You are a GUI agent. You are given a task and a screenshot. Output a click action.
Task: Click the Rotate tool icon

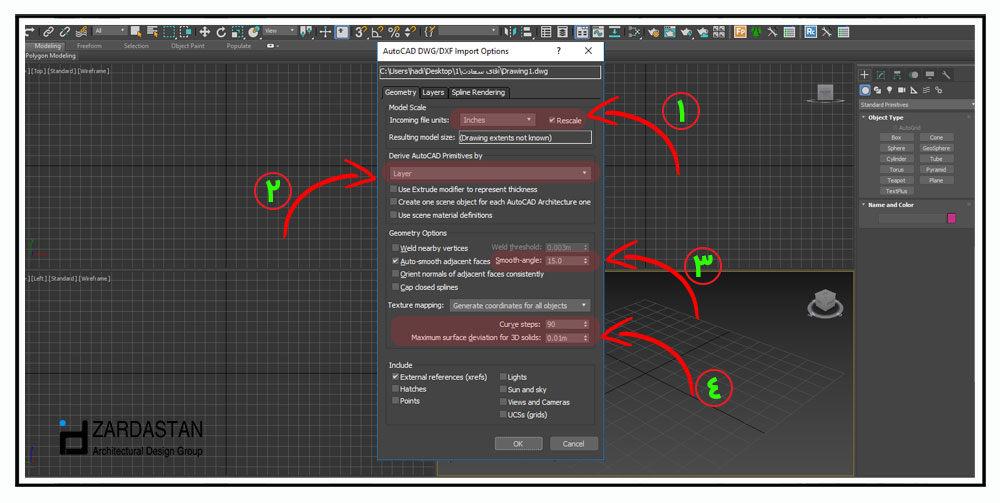pyautogui.click(x=221, y=32)
